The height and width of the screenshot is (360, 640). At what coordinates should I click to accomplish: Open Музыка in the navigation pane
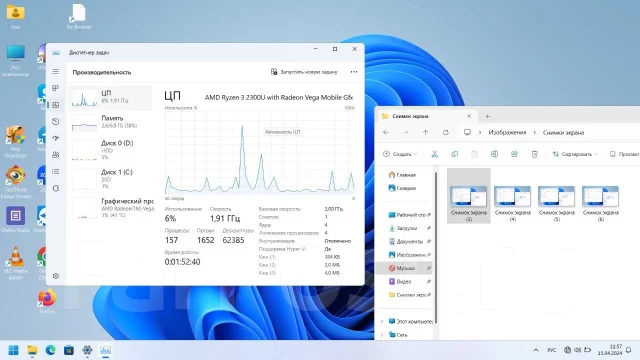405,268
